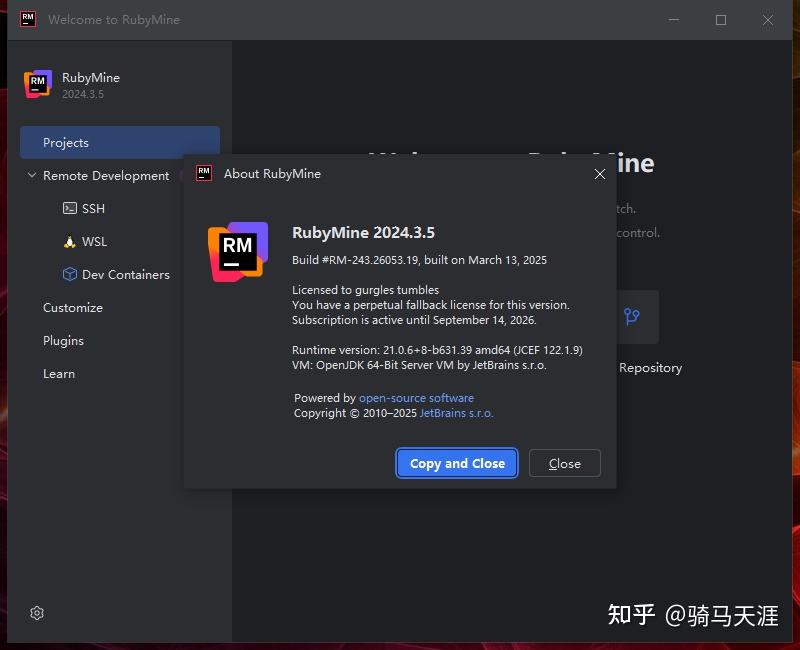Open the Learn section
This screenshot has width=800, height=650.
pos(58,373)
